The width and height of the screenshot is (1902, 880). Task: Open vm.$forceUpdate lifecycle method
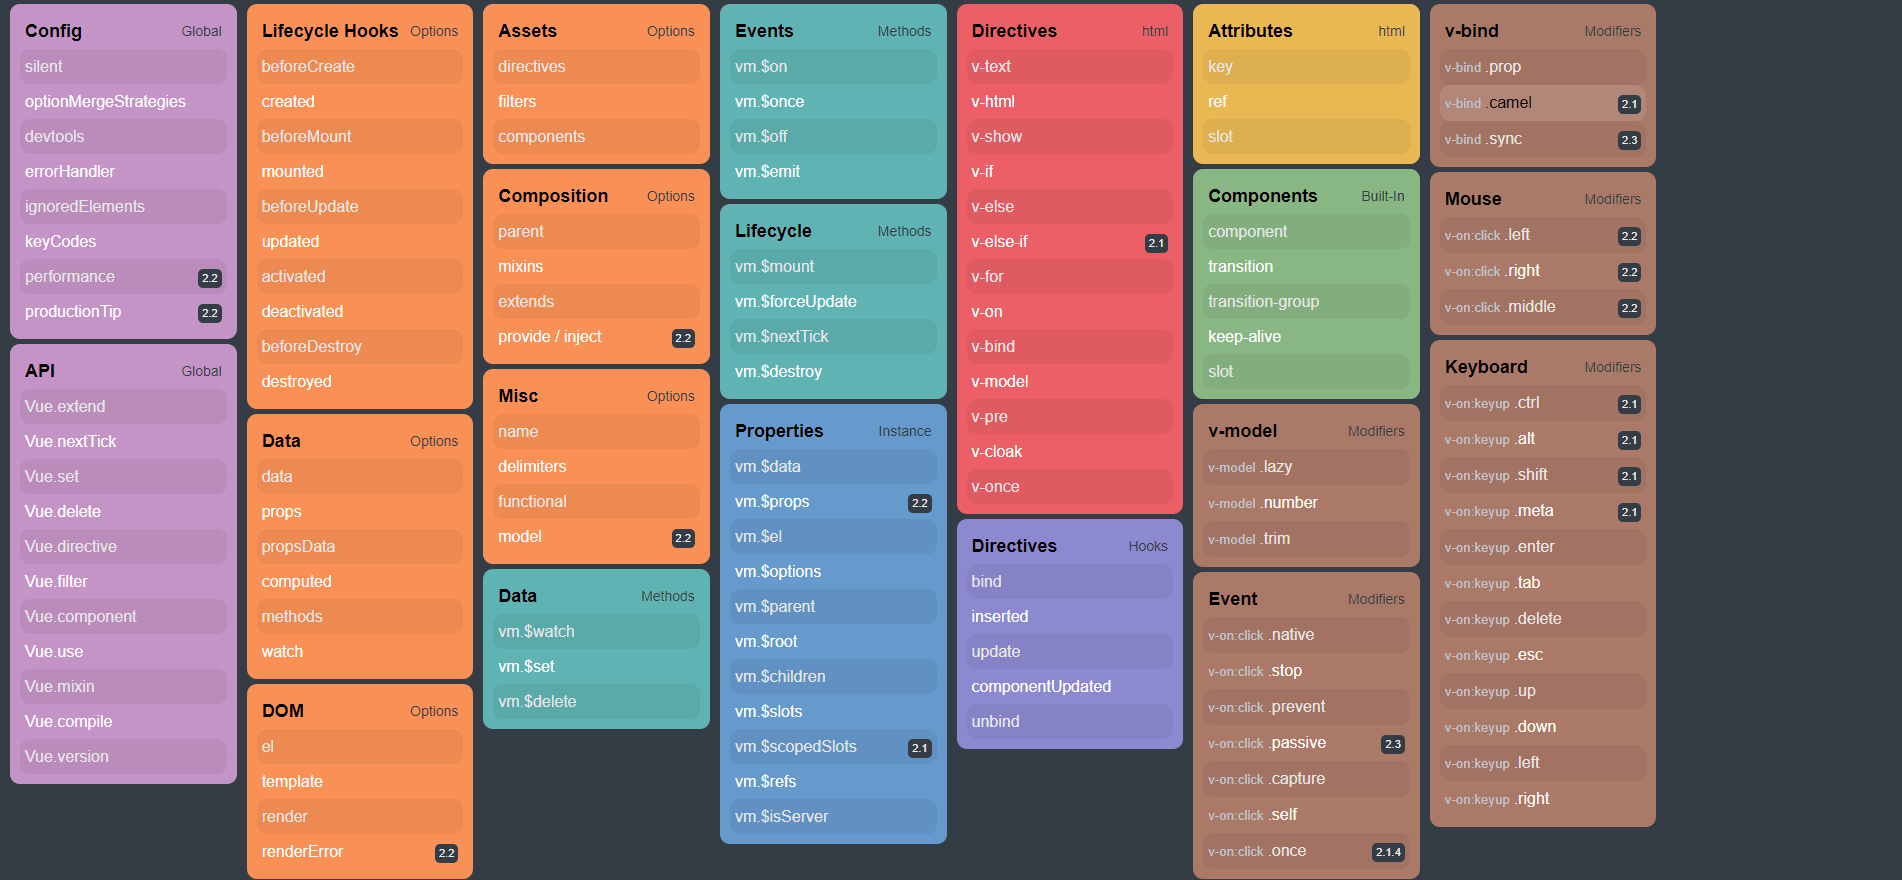click(833, 302)
